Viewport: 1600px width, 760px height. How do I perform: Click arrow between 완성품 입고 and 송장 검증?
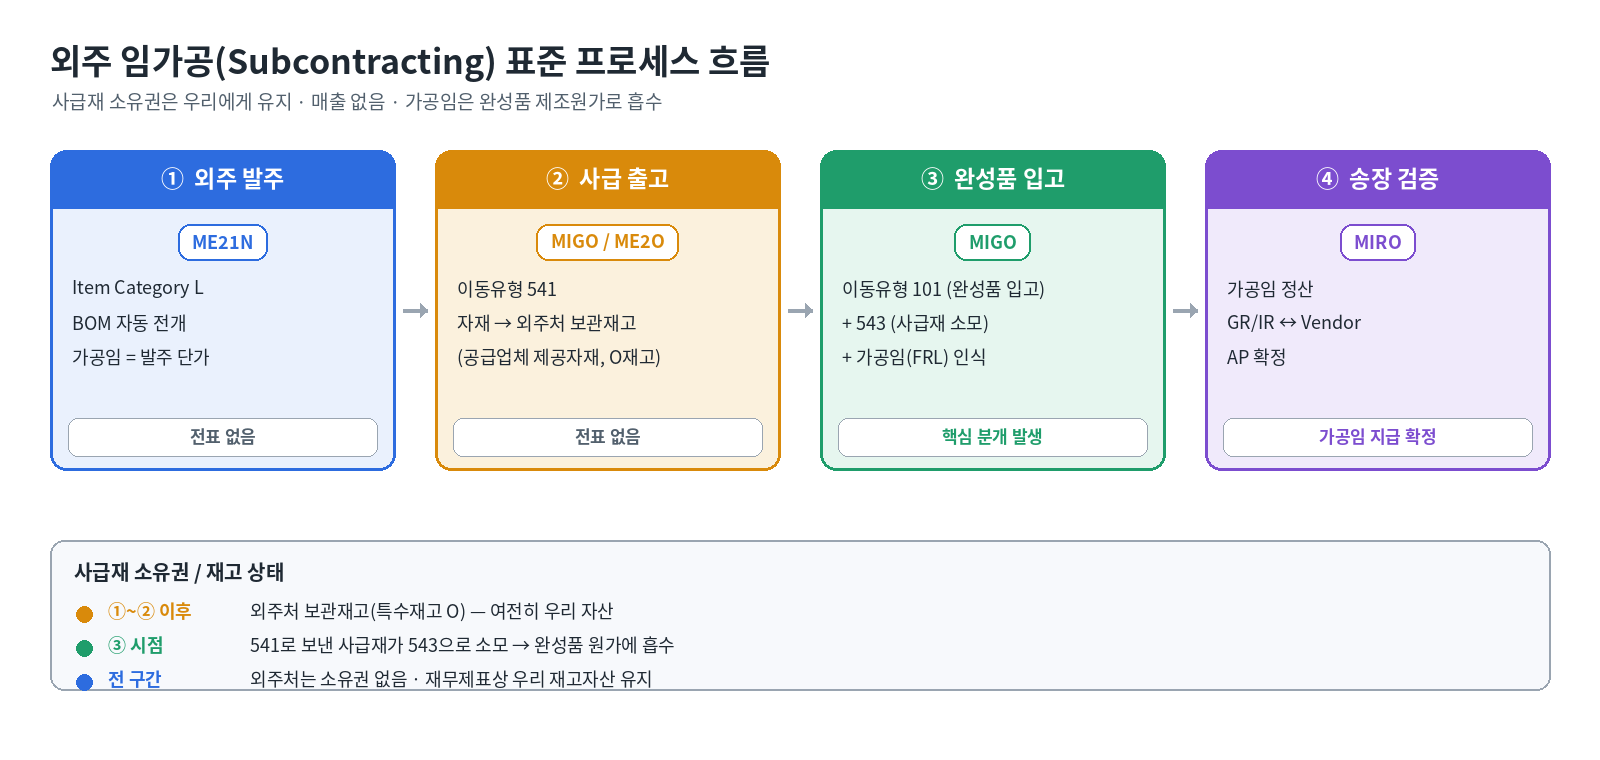[1185, 311]
